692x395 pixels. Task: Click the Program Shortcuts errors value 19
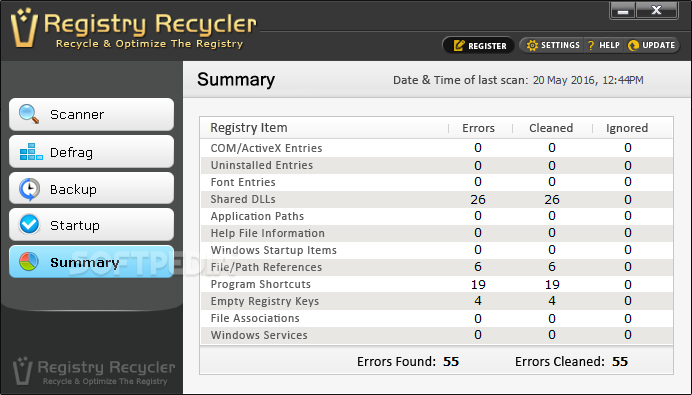click(478, 284)
